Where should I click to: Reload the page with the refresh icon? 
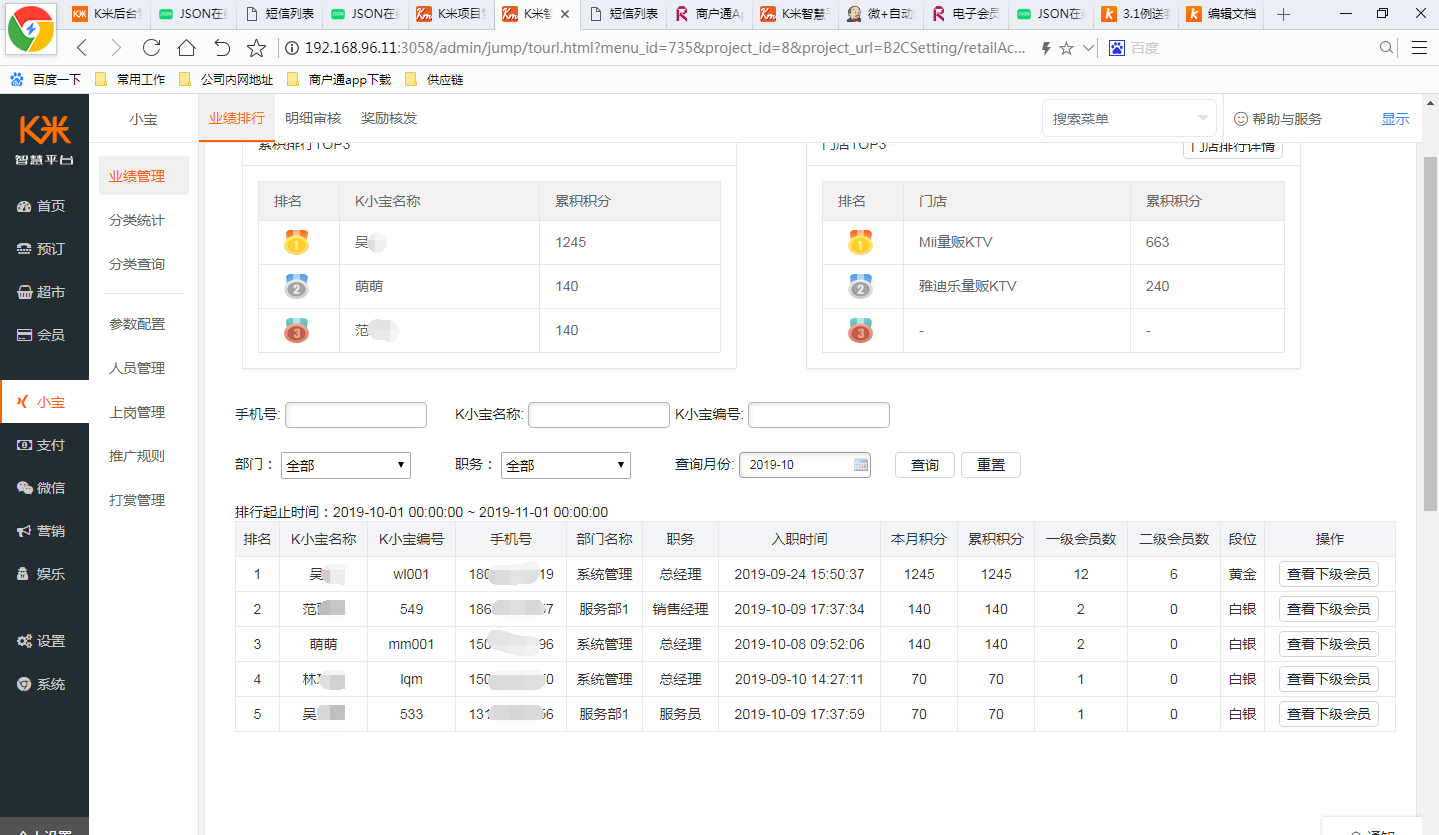(x=151, y=48)
